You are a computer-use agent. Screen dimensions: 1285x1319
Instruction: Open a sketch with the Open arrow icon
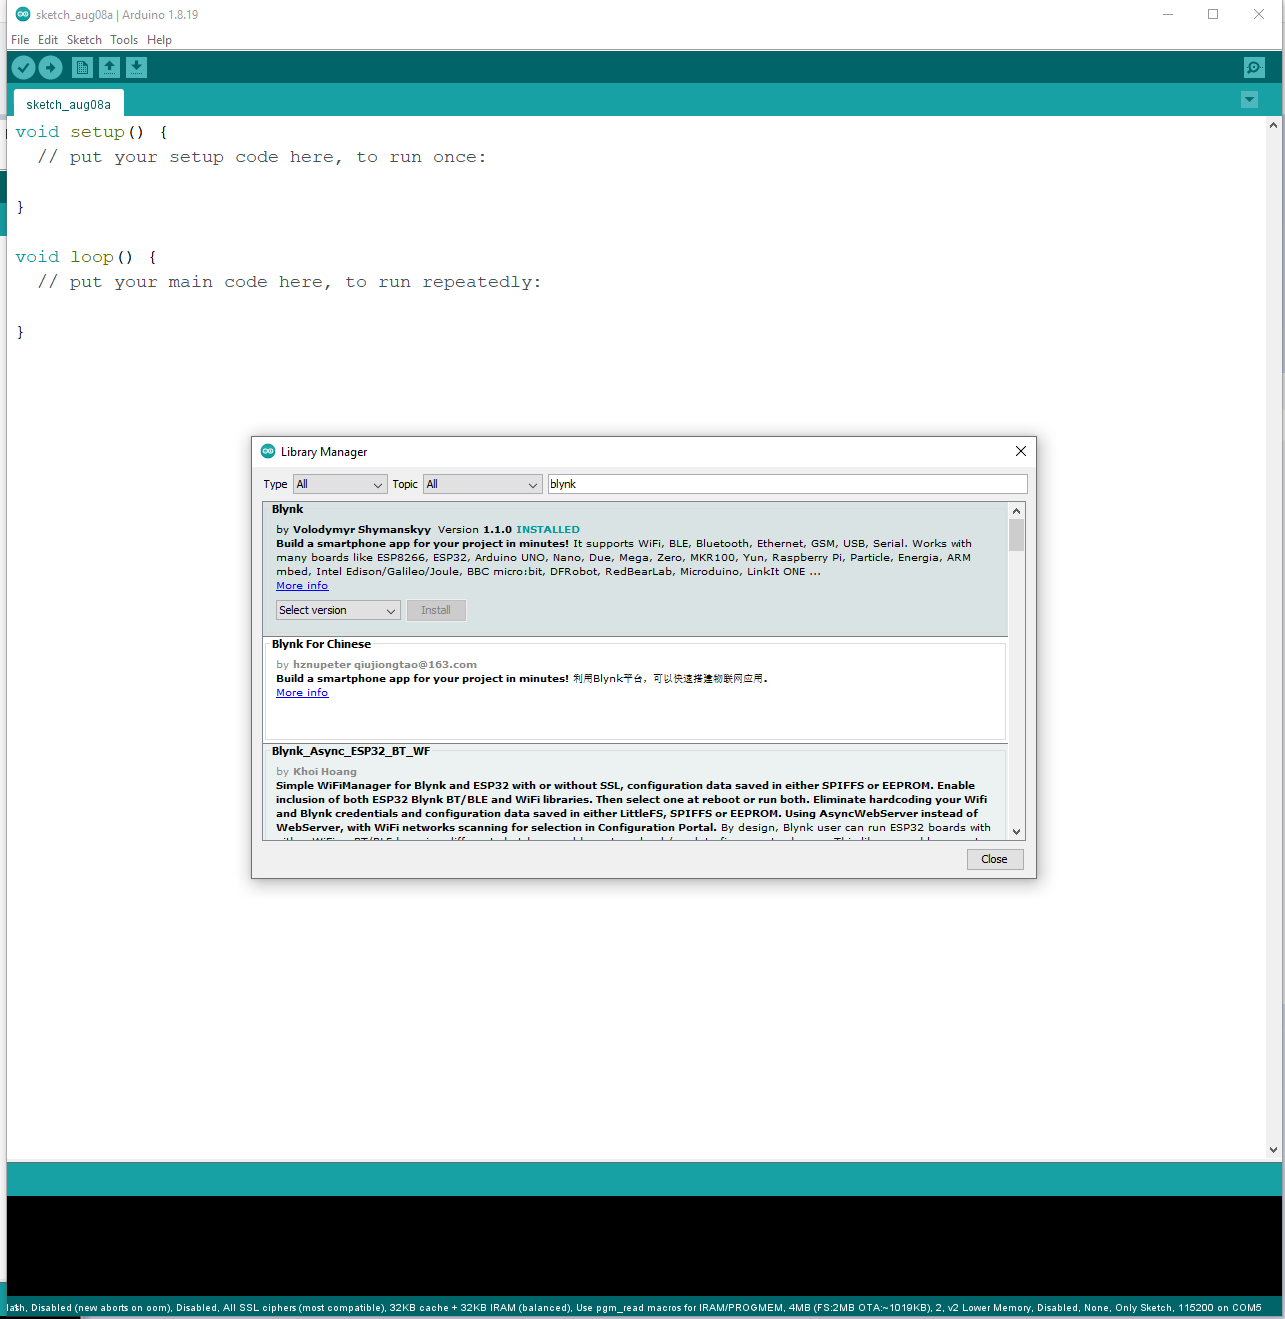(x=110, y=67)
